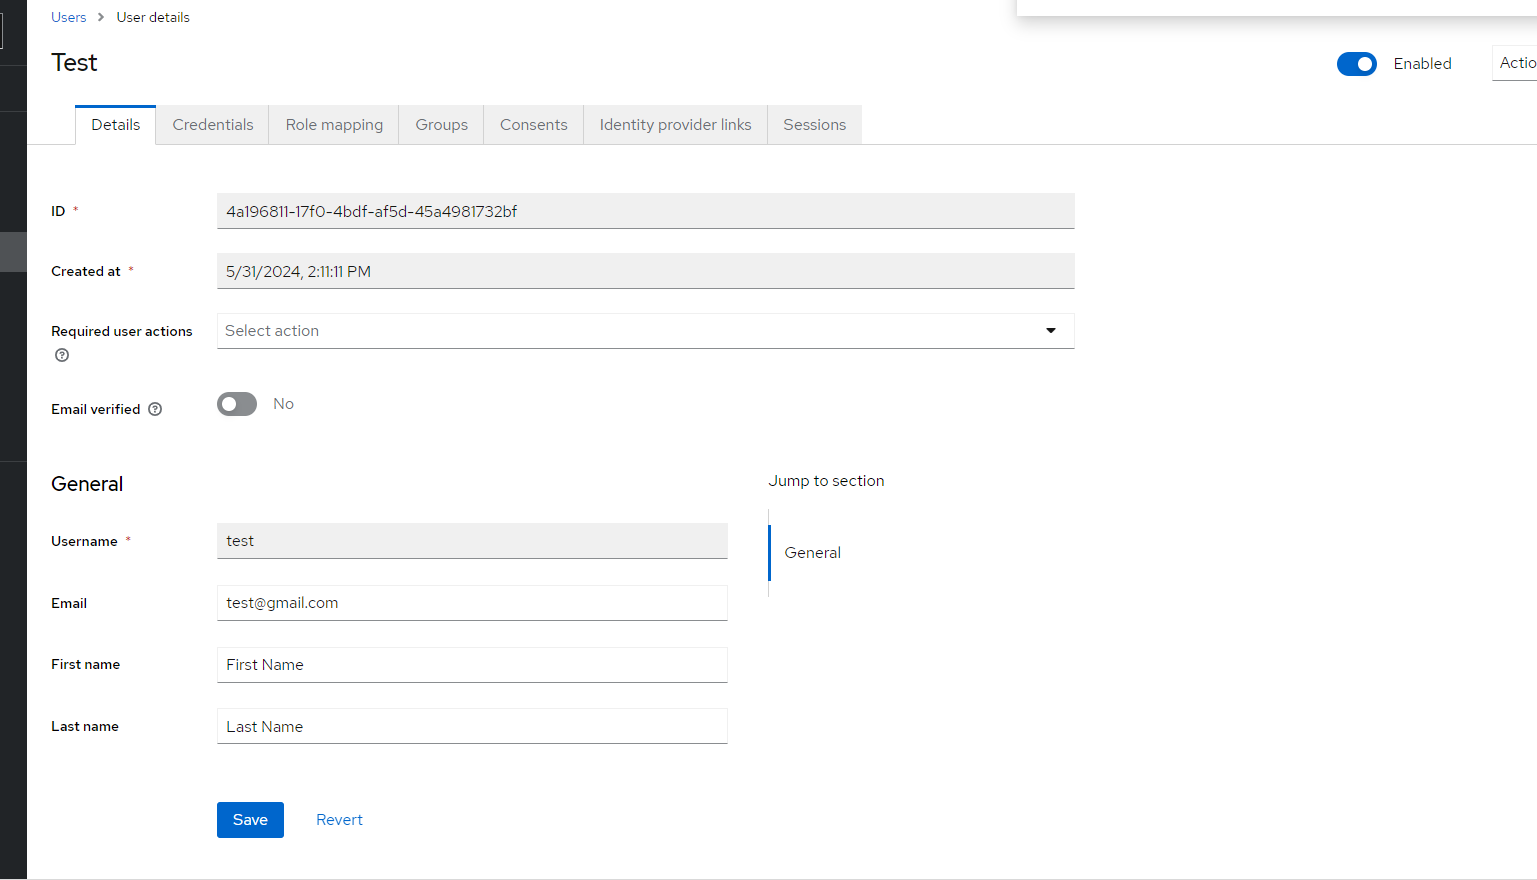Image resolution: width=1537 pixels, height=880 pixels.
Task: Click the Created at field
Action: (645, 271)
